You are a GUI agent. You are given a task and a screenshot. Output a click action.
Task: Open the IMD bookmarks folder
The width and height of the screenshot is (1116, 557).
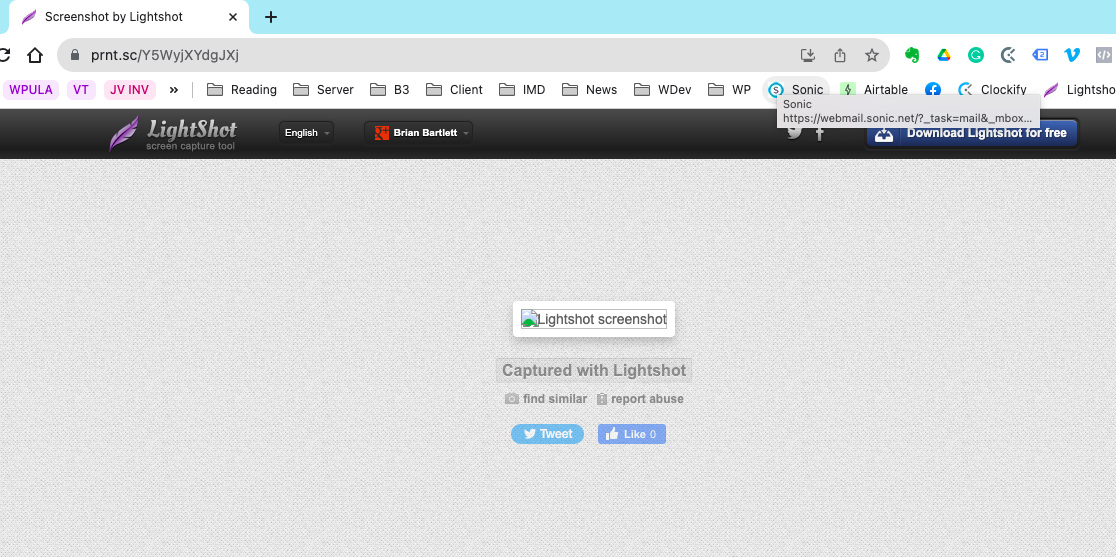[522, 90]
